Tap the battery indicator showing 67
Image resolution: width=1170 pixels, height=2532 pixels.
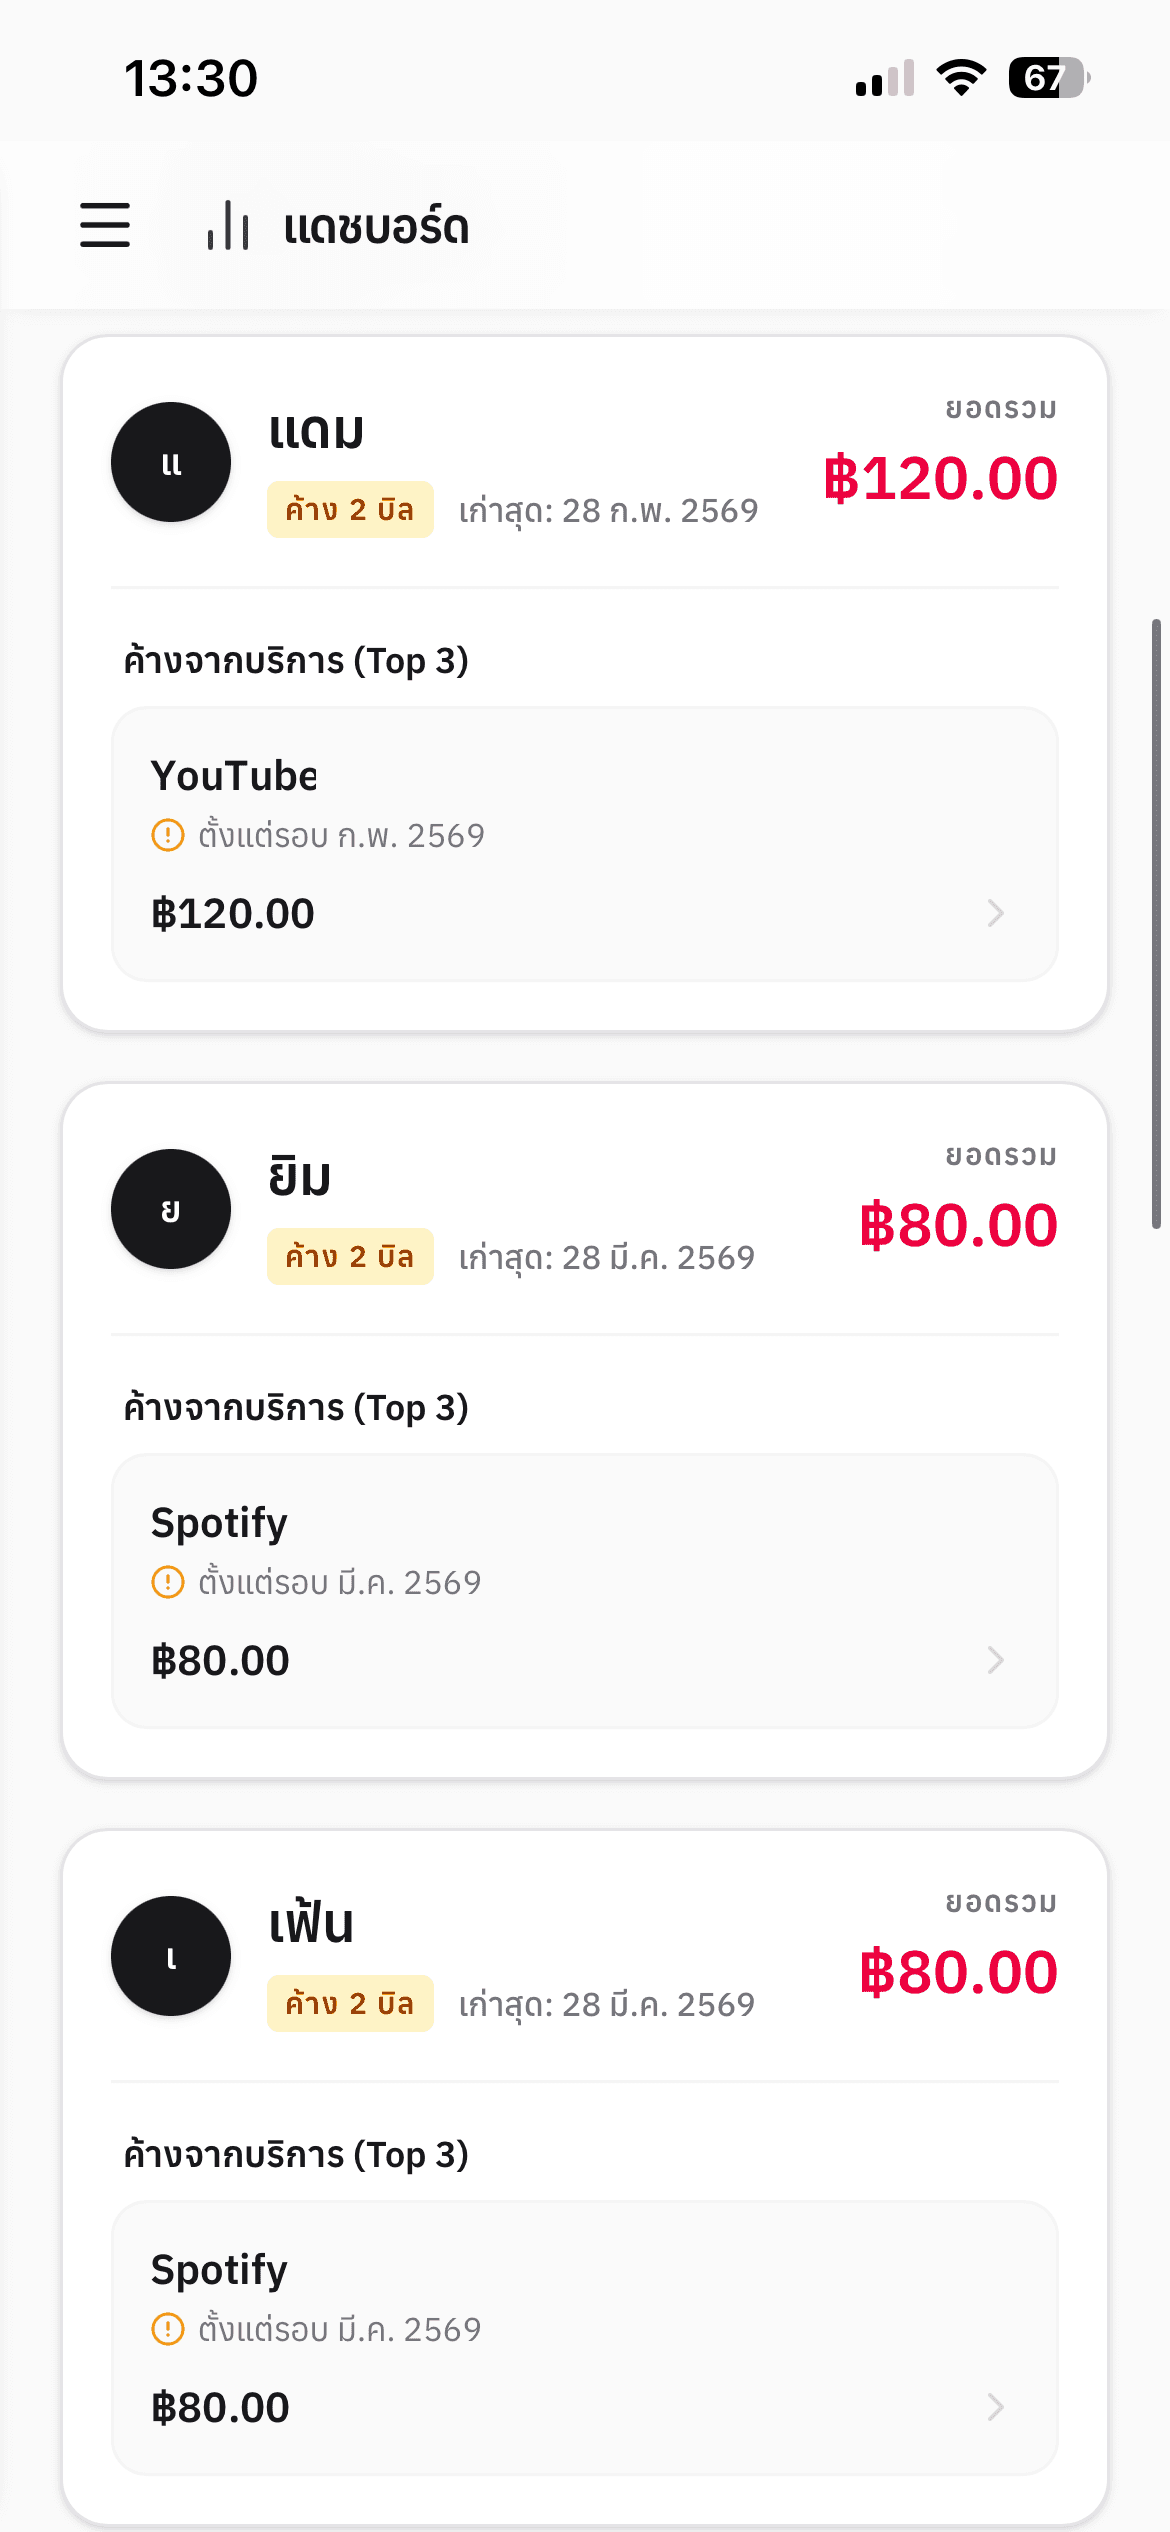pyautogui.click(x=1048, y=78)
